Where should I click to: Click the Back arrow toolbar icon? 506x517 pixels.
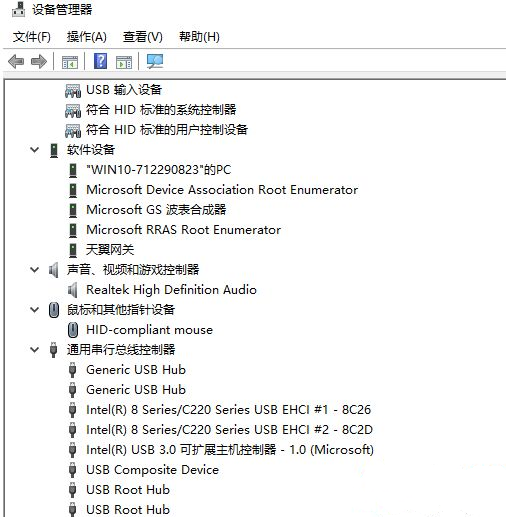click(x=16, y=62)
